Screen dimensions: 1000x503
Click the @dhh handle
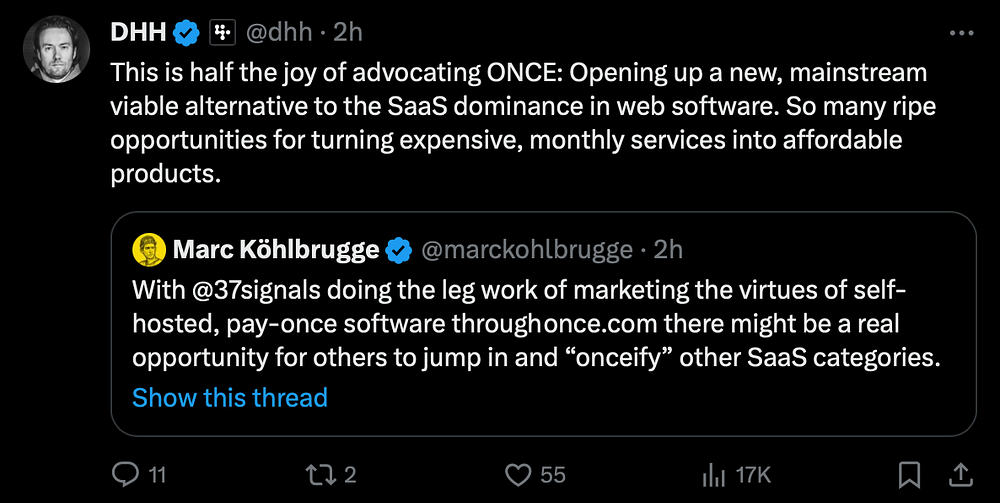tap(281, 33)
